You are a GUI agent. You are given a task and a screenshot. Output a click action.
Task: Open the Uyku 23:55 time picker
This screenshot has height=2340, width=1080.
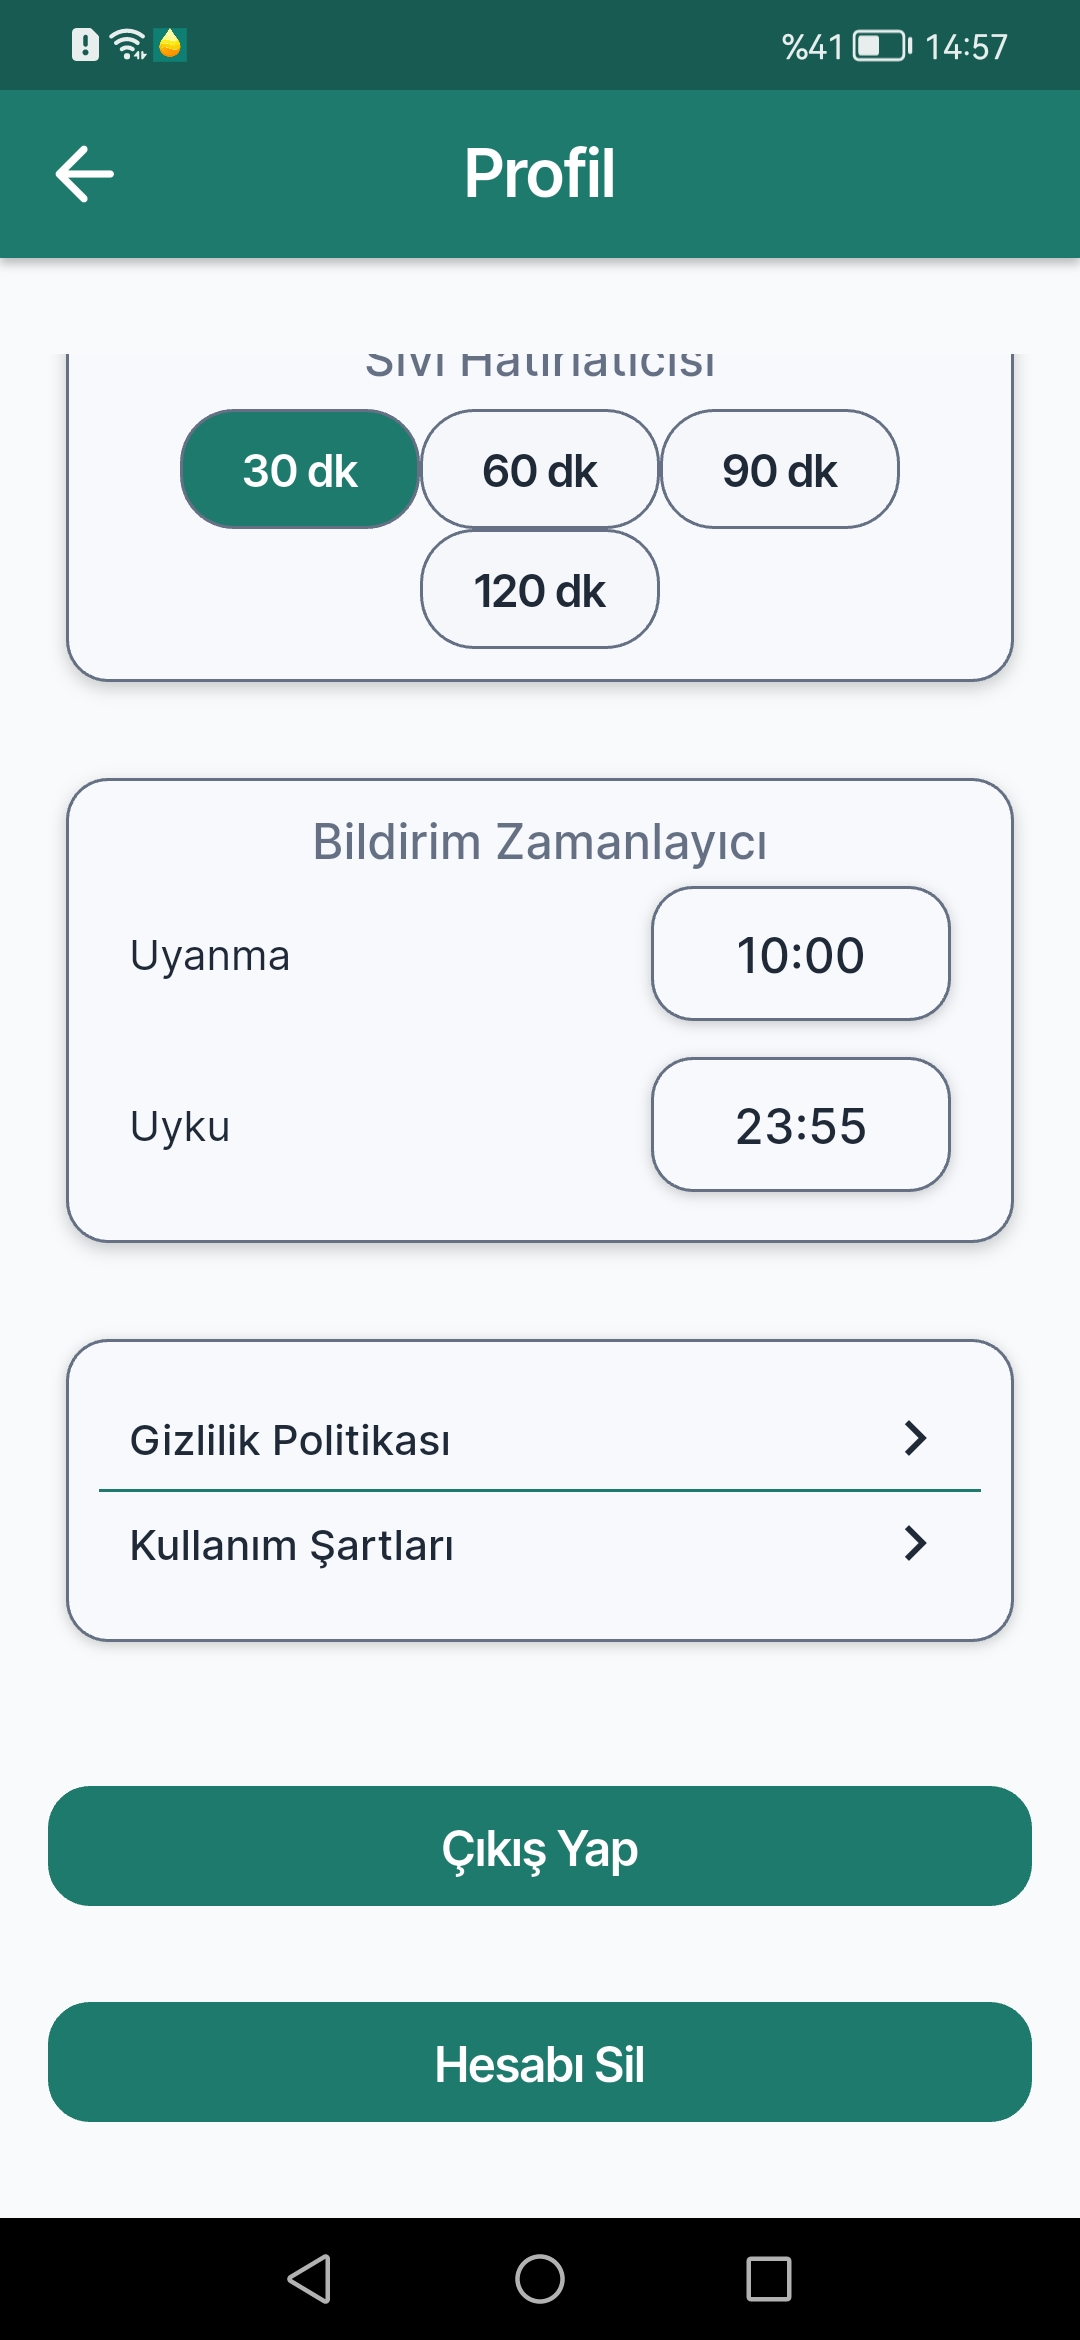pyautogui.click(x=801, y=1125)
